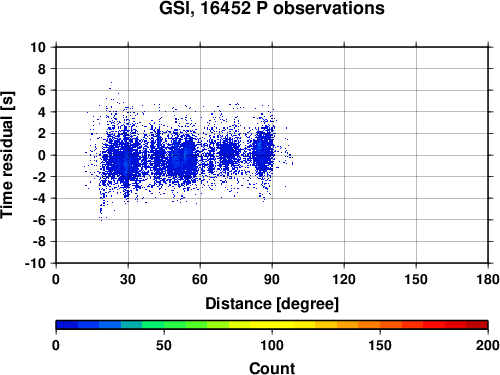Click the colorbar tick label "100"
The height and width of the screenshot is (375, 500).
click(x=272, y=345)
